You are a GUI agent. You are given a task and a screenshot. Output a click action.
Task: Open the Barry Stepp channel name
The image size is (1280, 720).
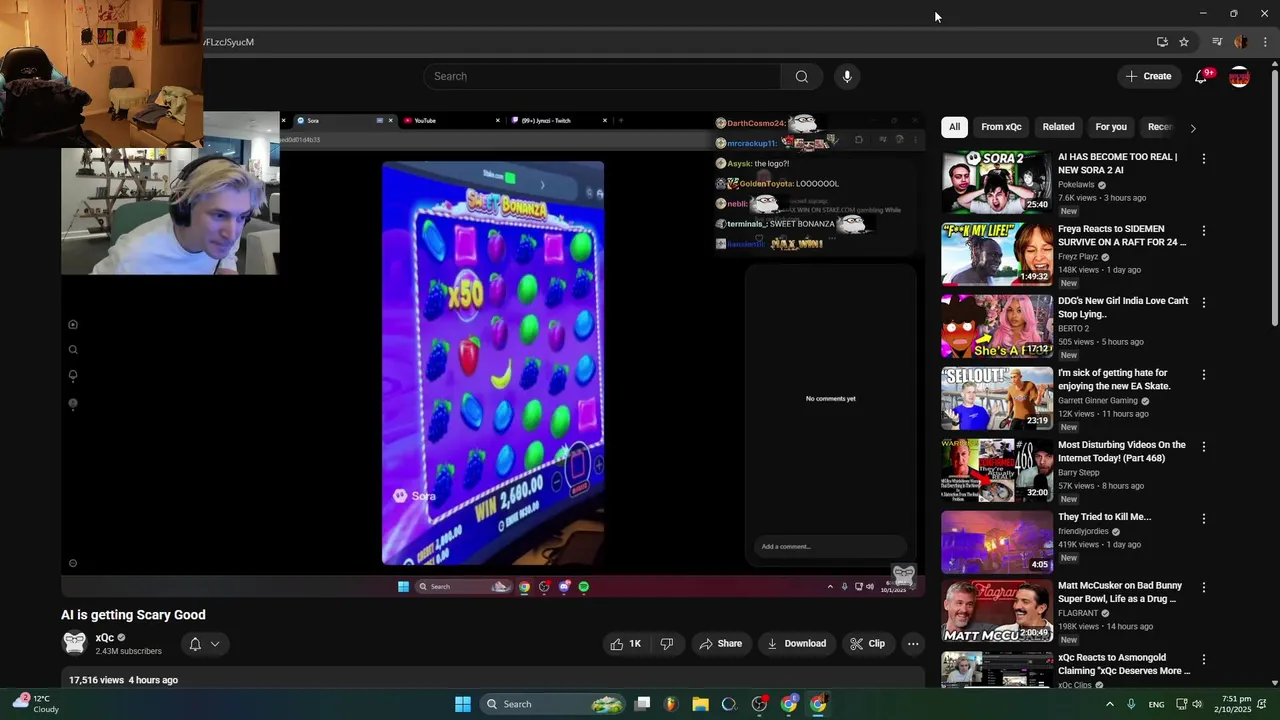click(1078, 473)
